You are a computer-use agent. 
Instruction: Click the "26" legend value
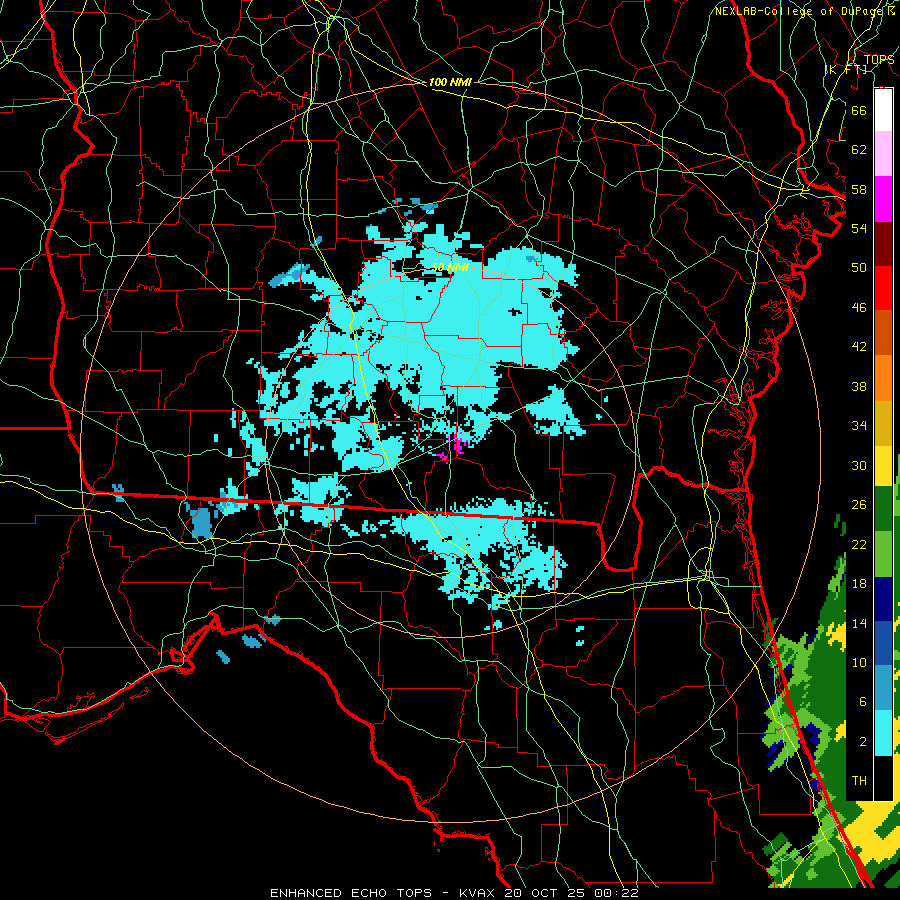pos(859,505)
